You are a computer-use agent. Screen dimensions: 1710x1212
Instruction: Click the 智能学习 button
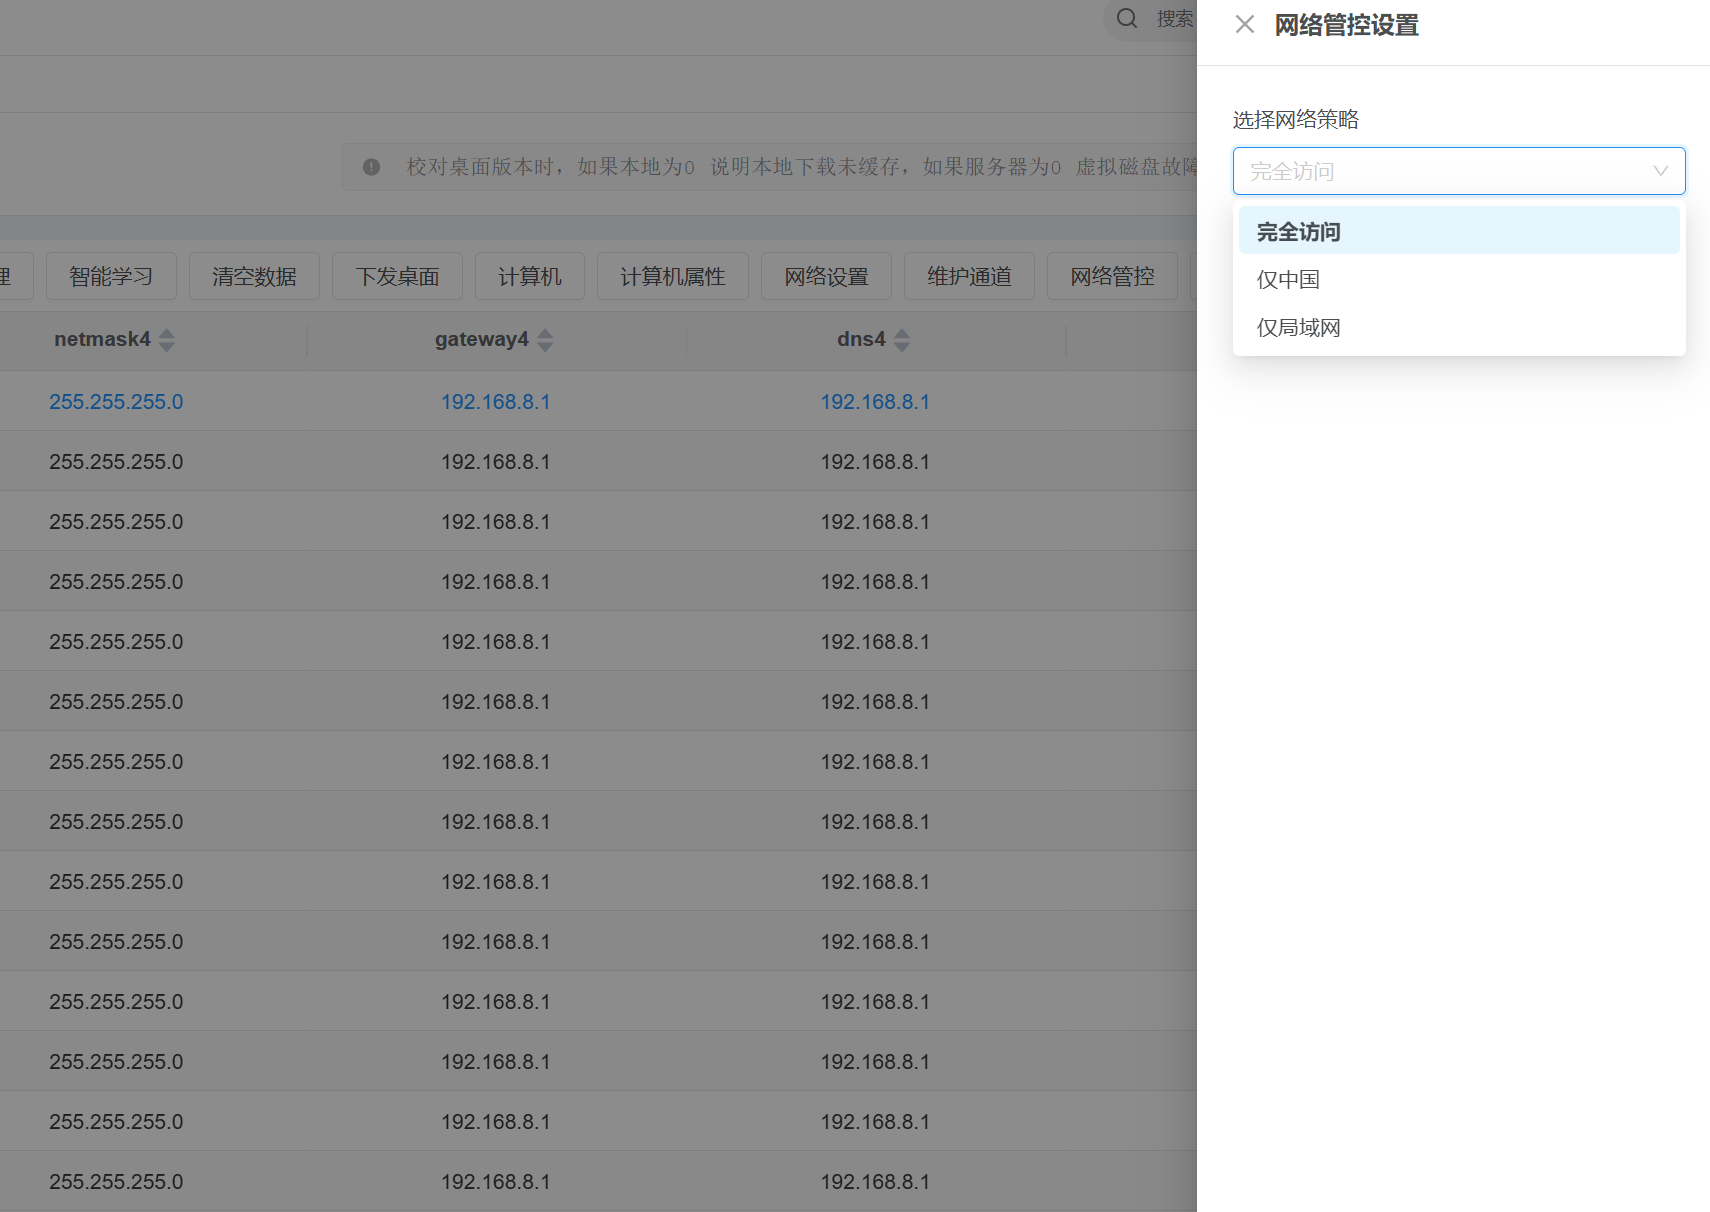111,277
